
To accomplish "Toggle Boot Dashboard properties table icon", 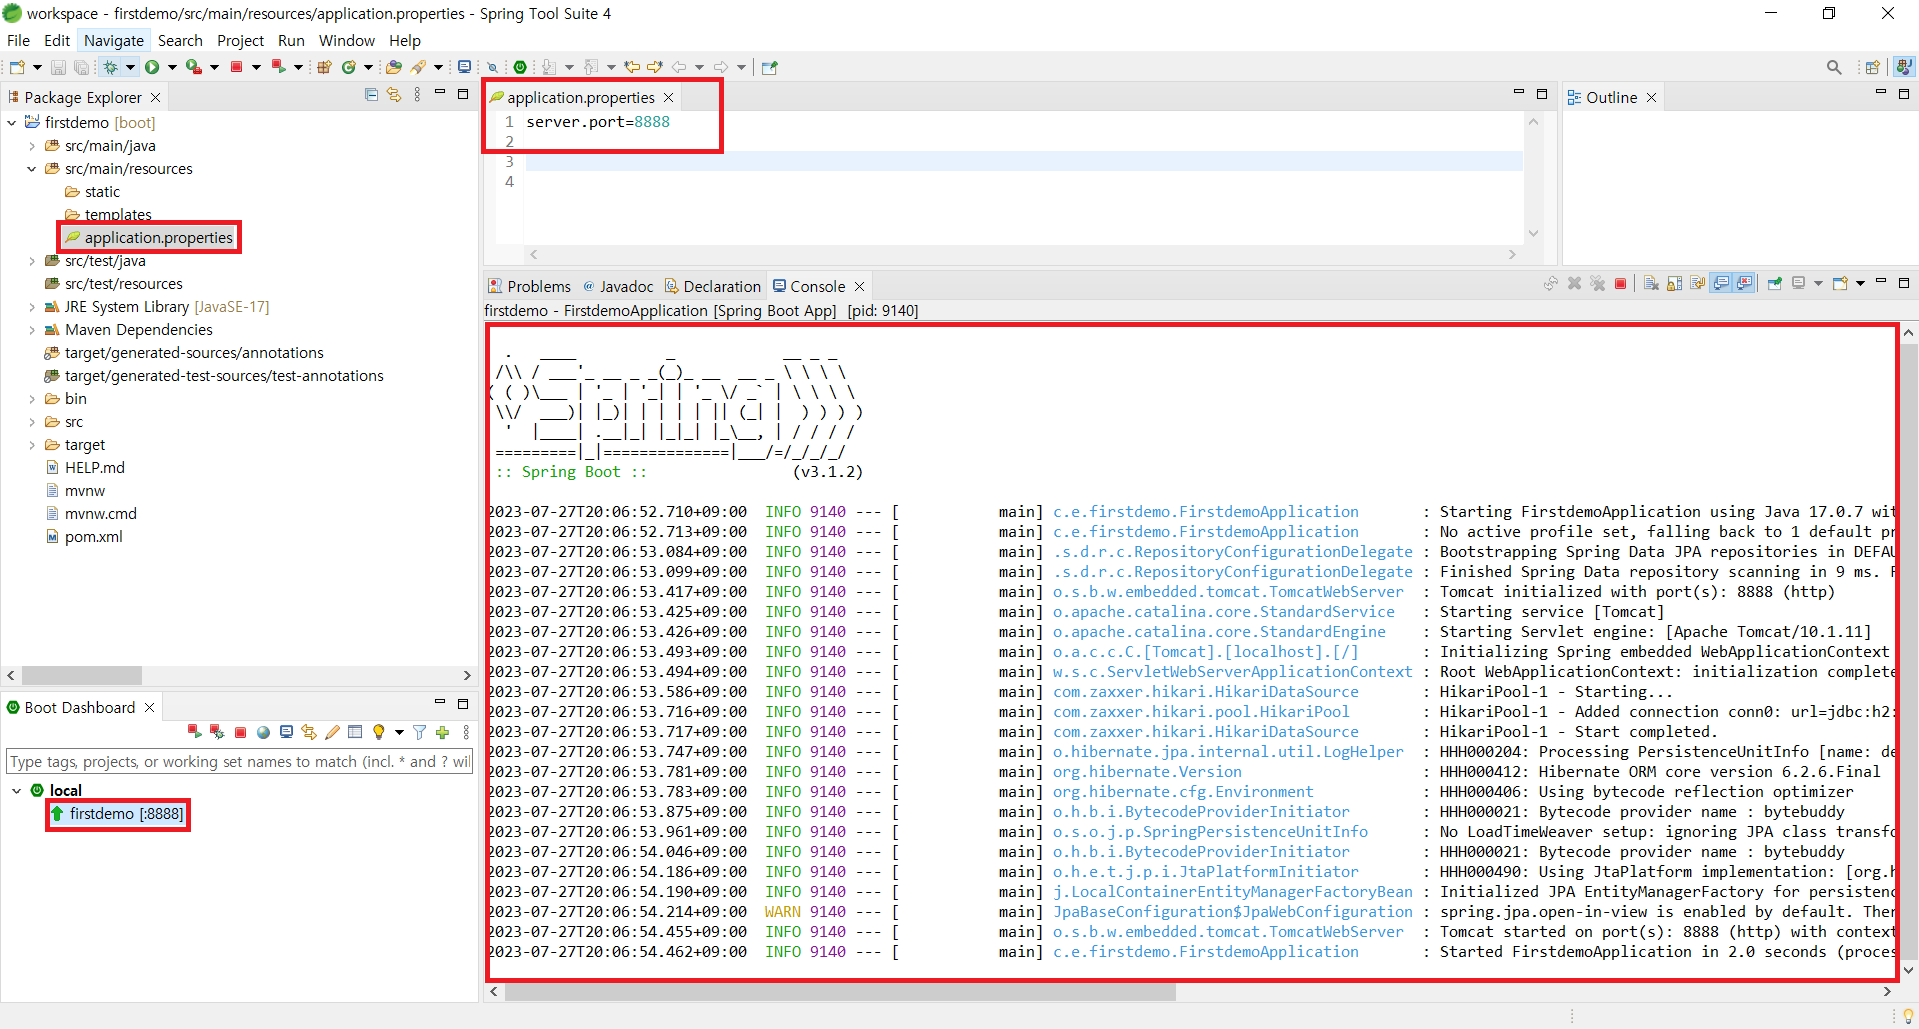I will coord(355,732).
